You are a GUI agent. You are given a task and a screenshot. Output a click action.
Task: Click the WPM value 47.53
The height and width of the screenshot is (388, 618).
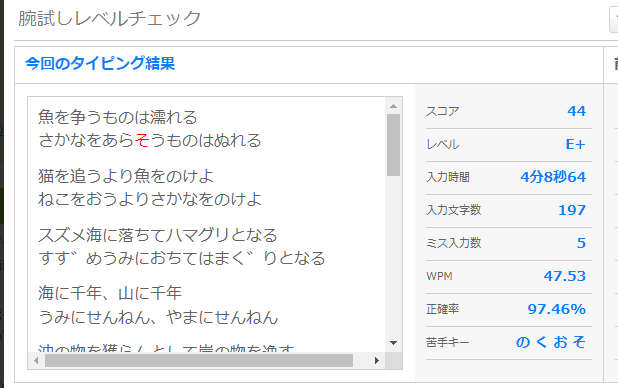[x=565, y=276]
